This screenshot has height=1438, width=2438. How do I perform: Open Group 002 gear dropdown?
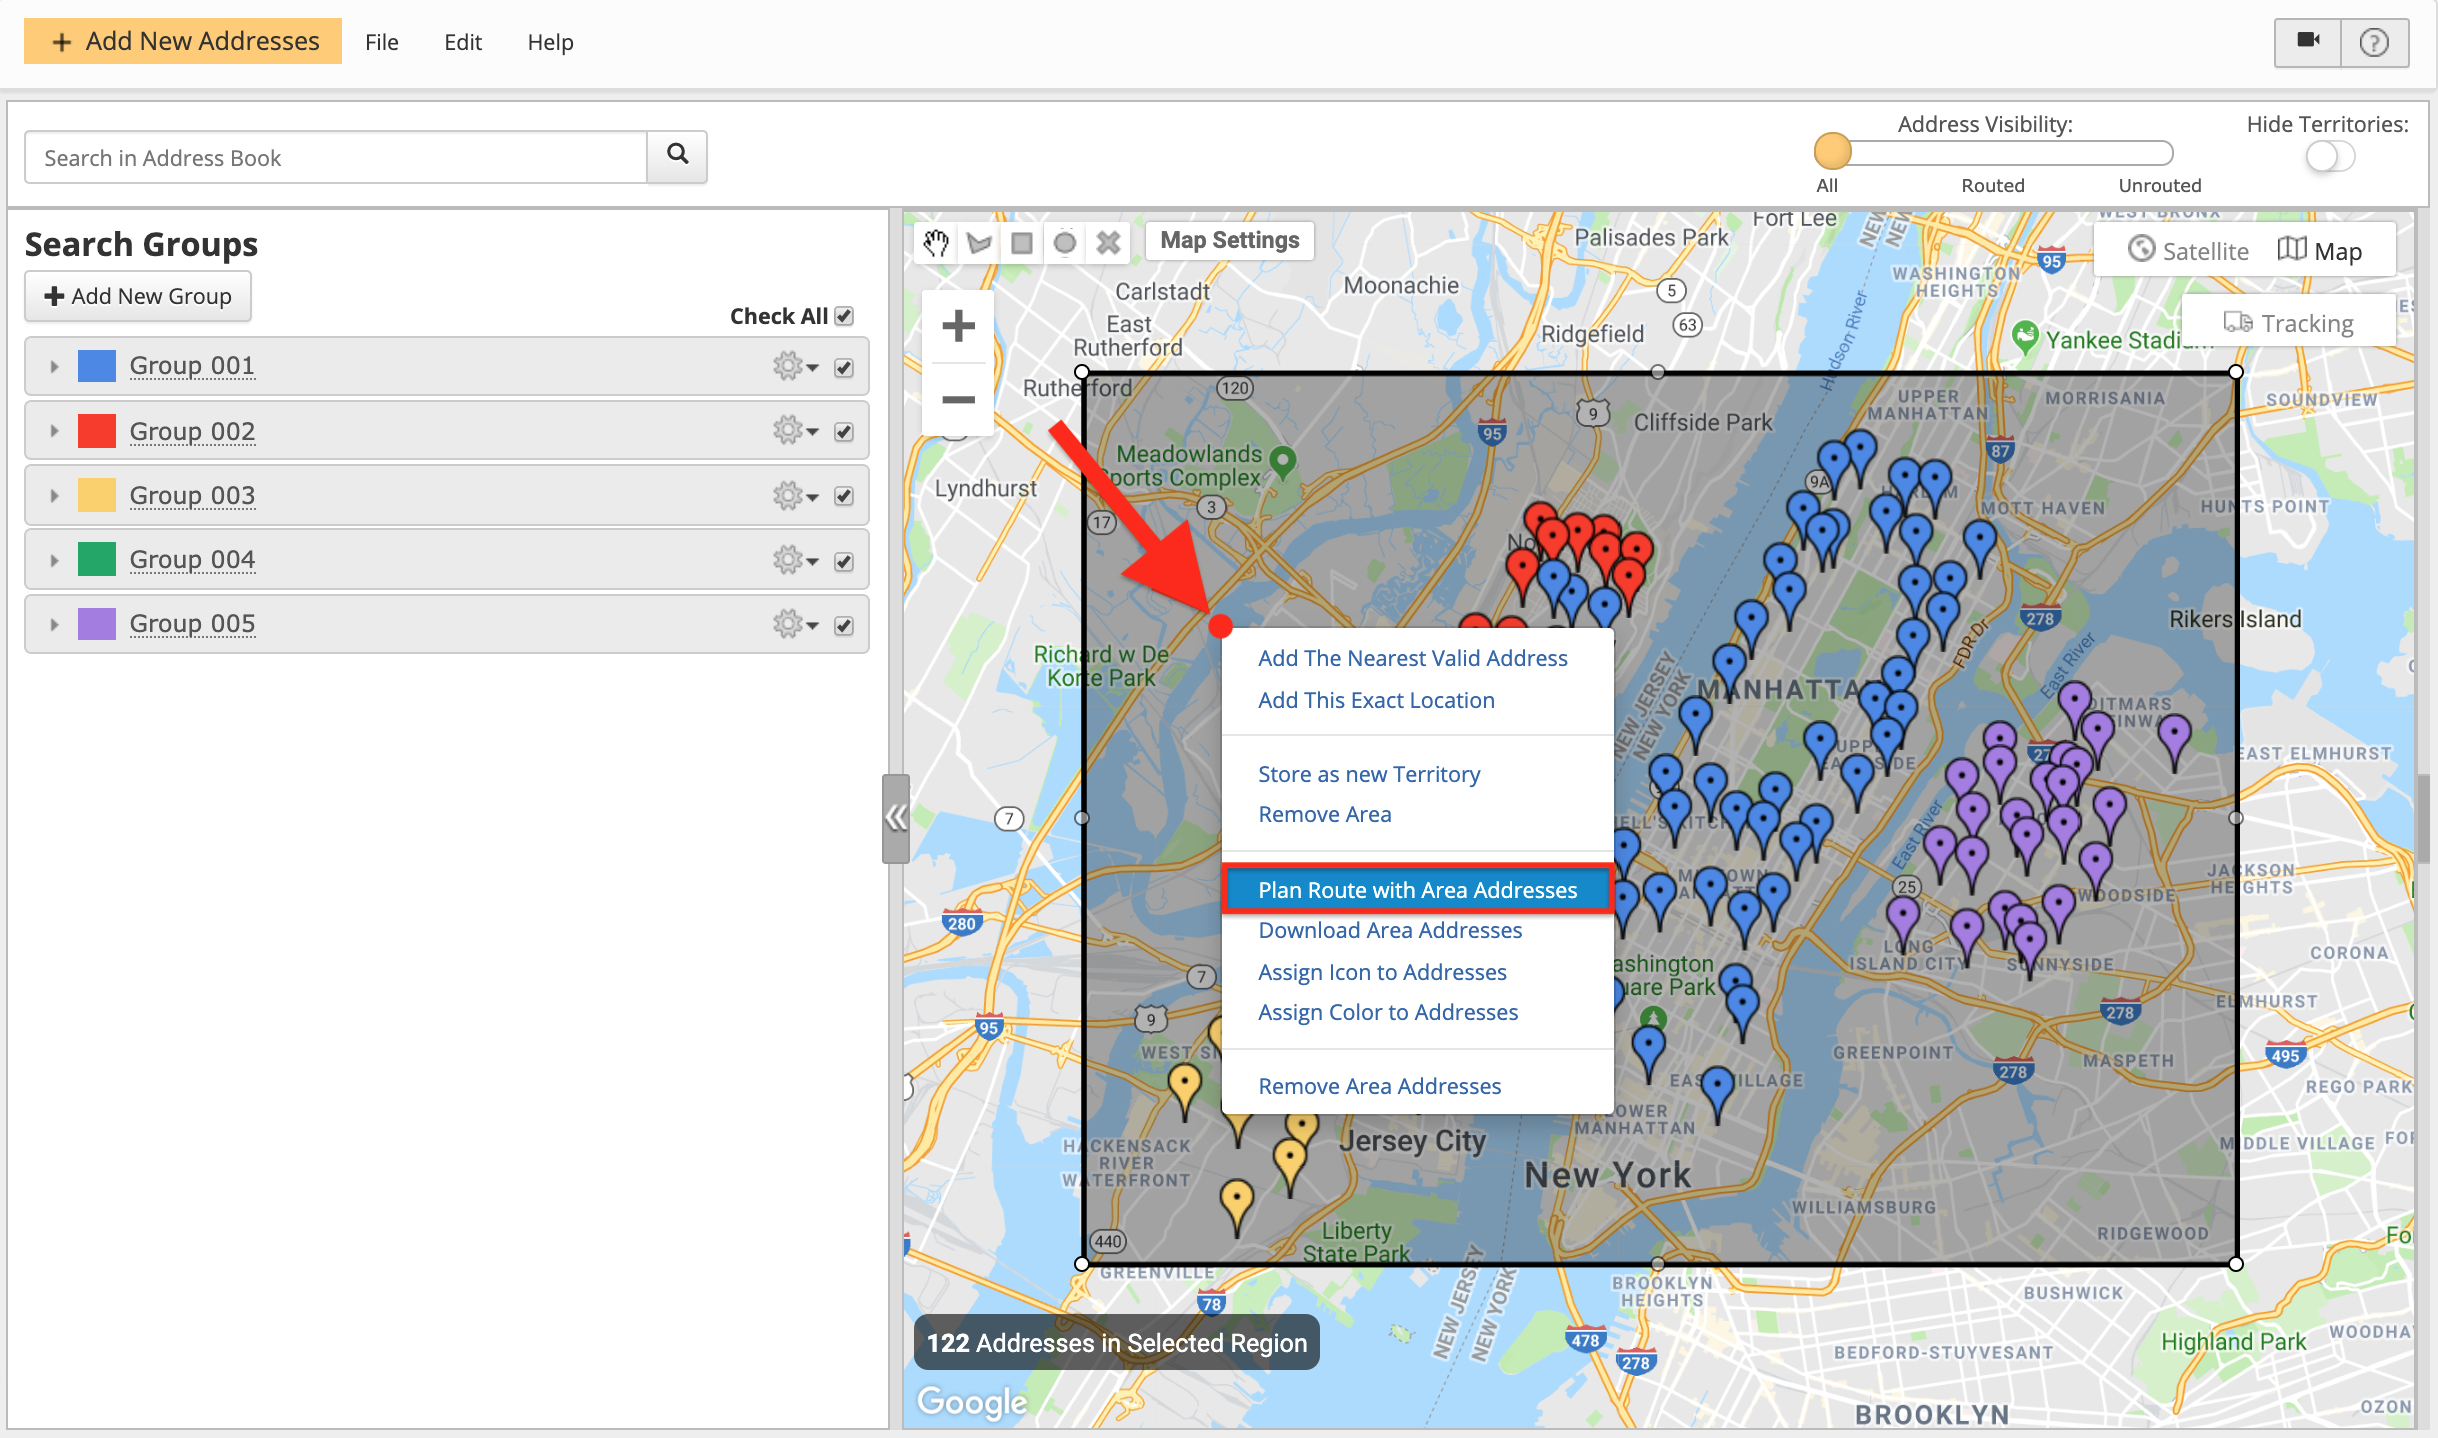point(795,431)
